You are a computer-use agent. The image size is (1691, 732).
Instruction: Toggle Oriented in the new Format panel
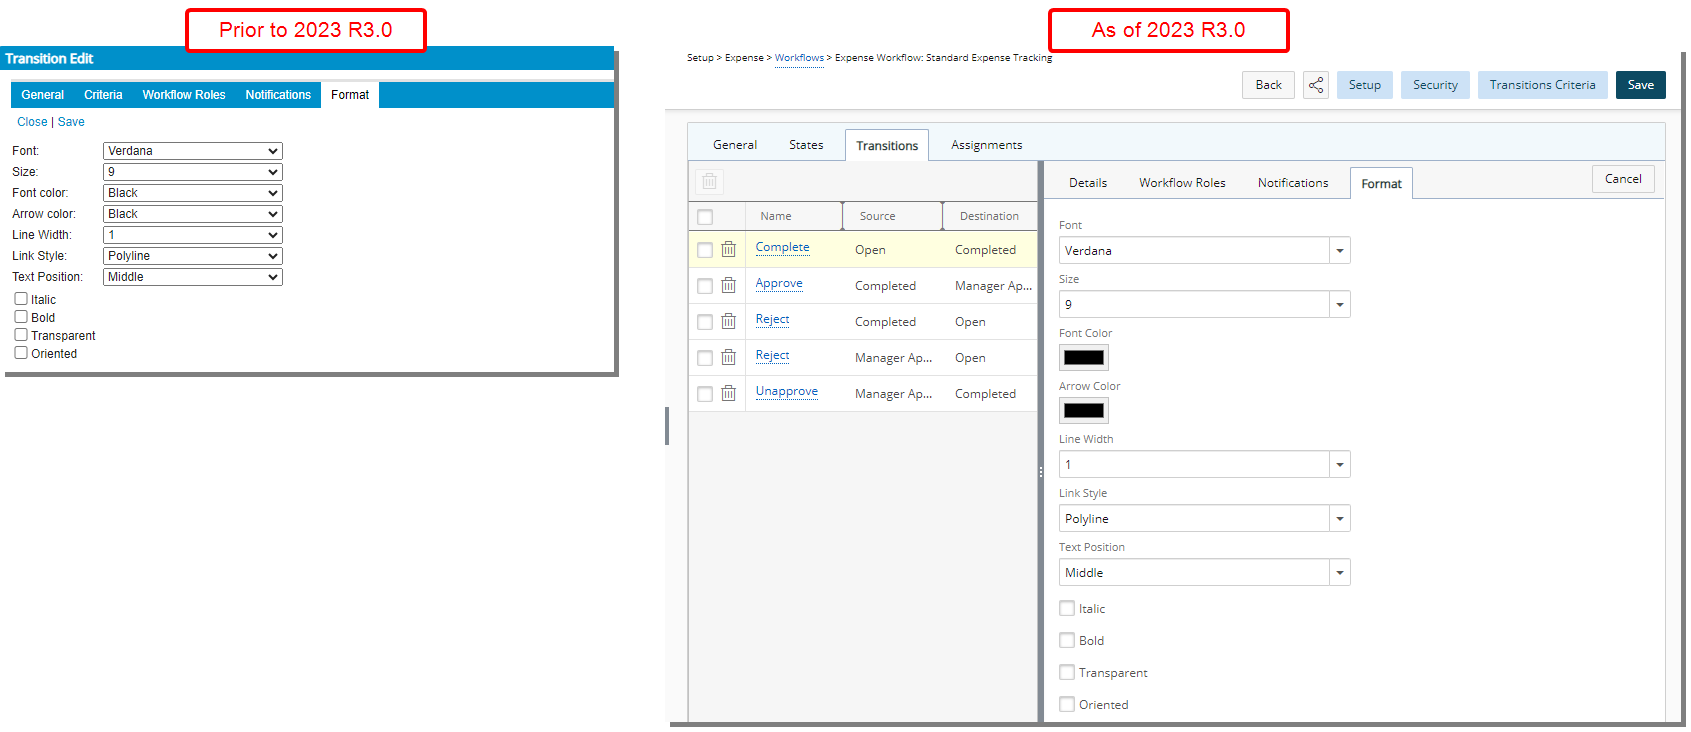1067,704
